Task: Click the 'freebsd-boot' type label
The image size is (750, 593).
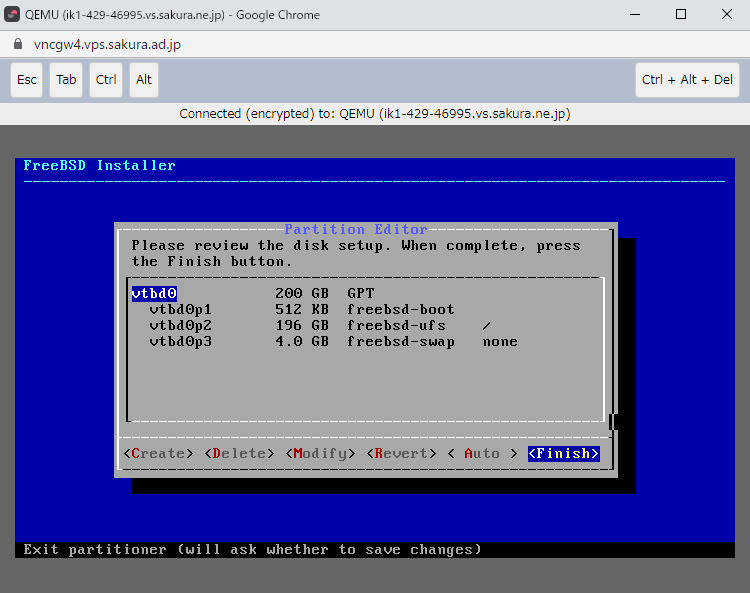Action: click(401, 309)
